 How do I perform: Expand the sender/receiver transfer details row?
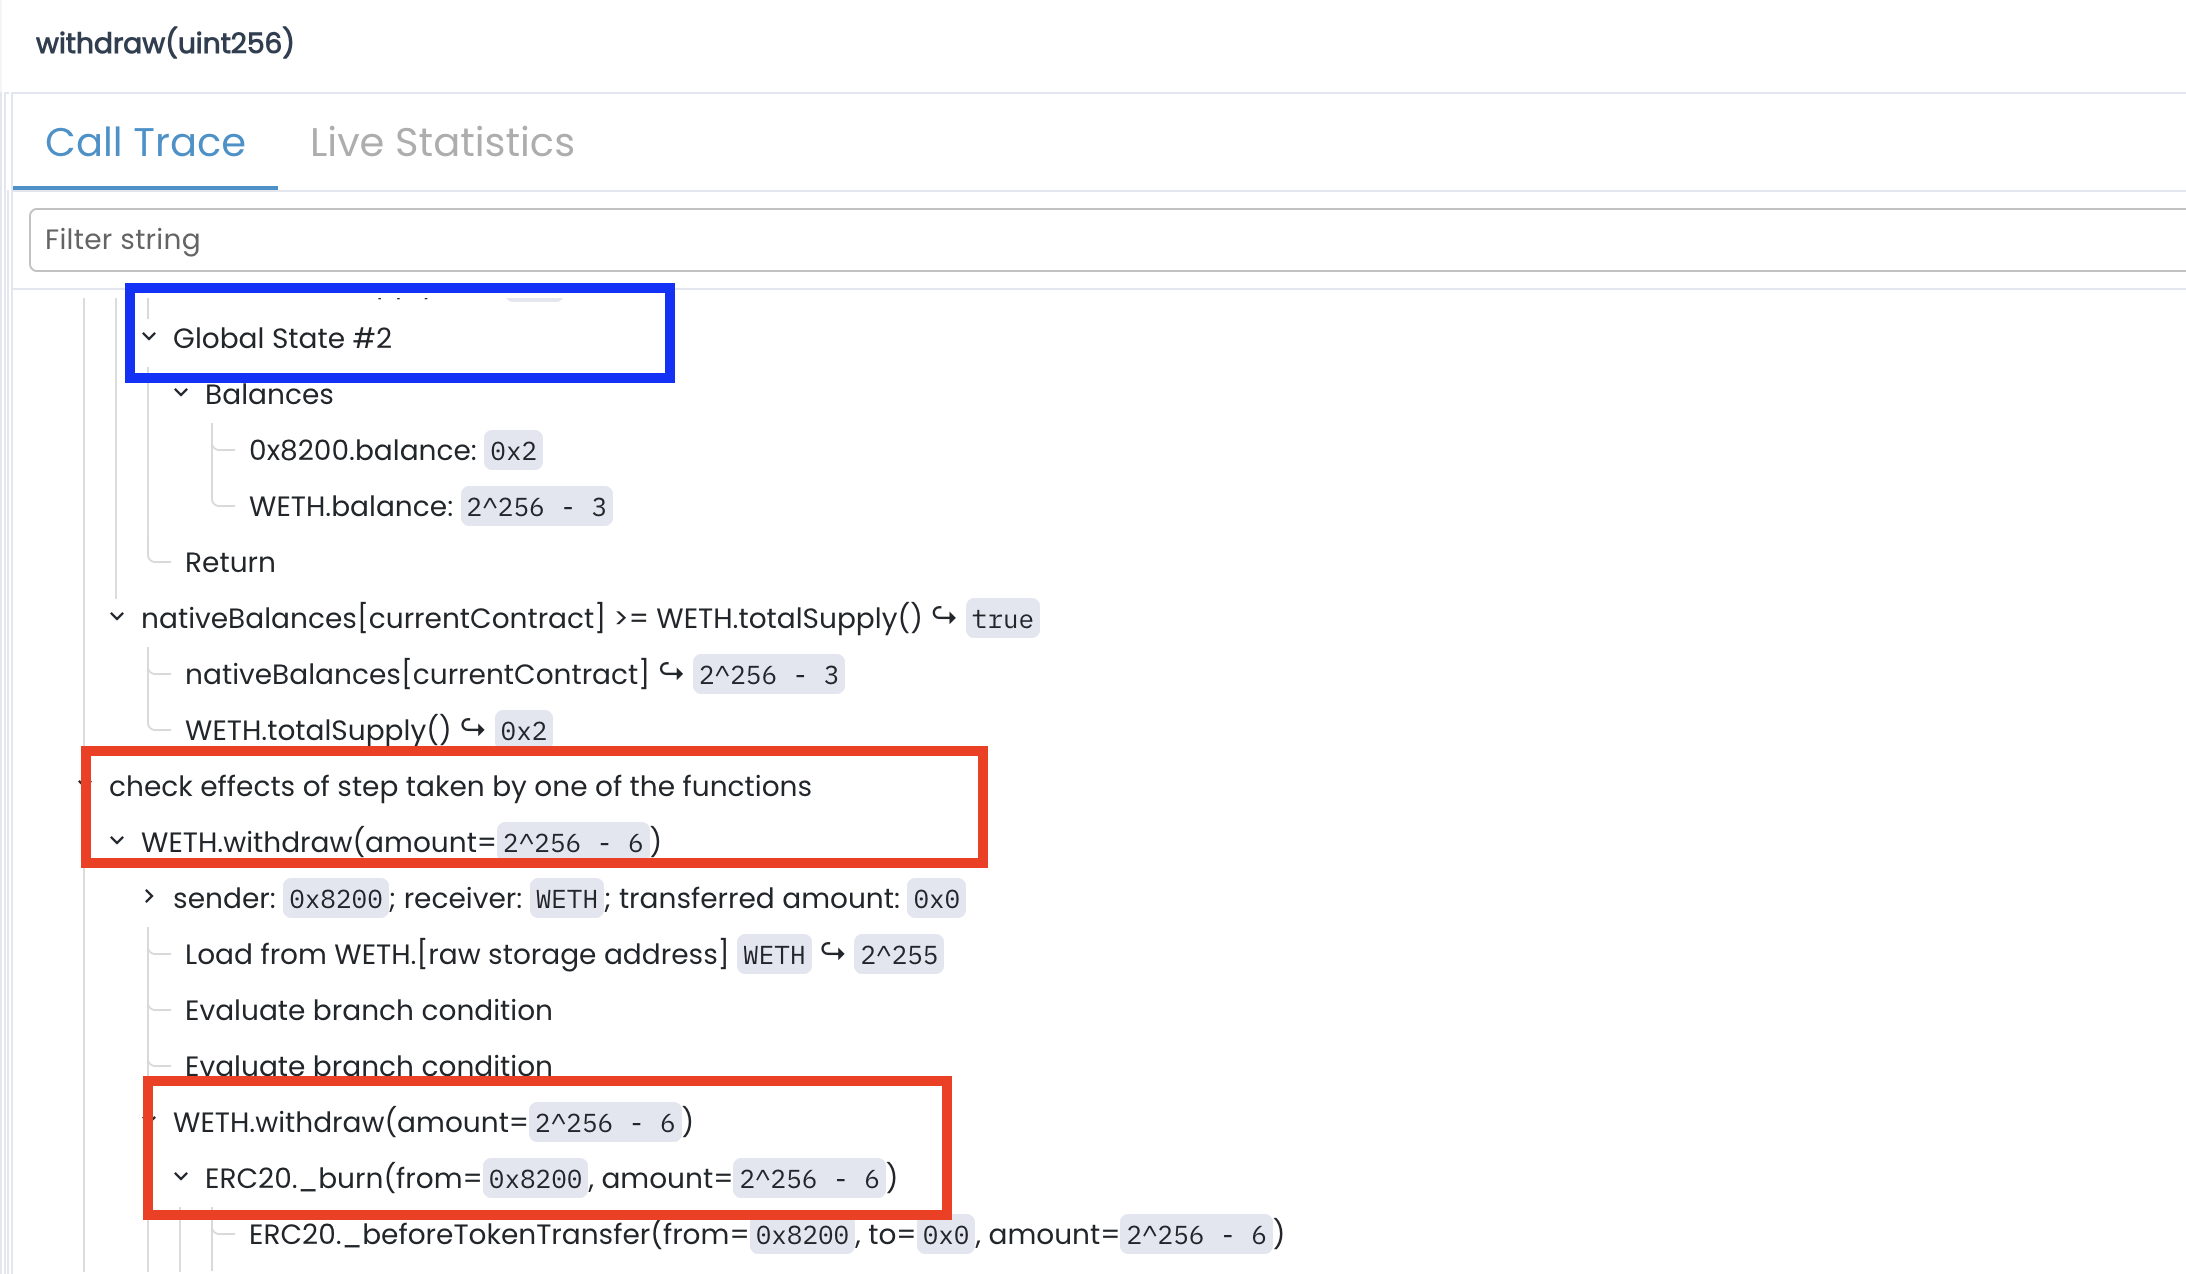coord(149,898)
